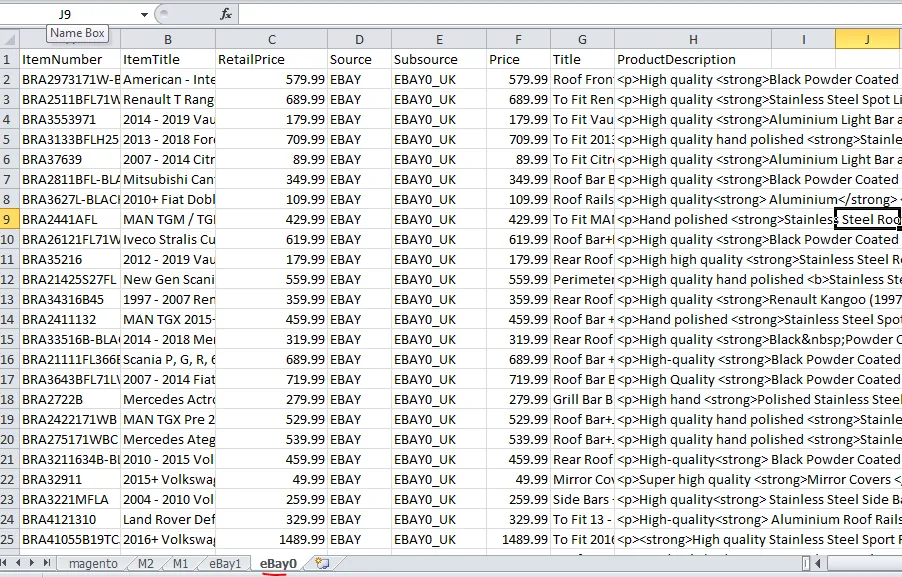This screenshot has width=902, height=577.
Task: Select row 1 header
Action: (10, 59)
